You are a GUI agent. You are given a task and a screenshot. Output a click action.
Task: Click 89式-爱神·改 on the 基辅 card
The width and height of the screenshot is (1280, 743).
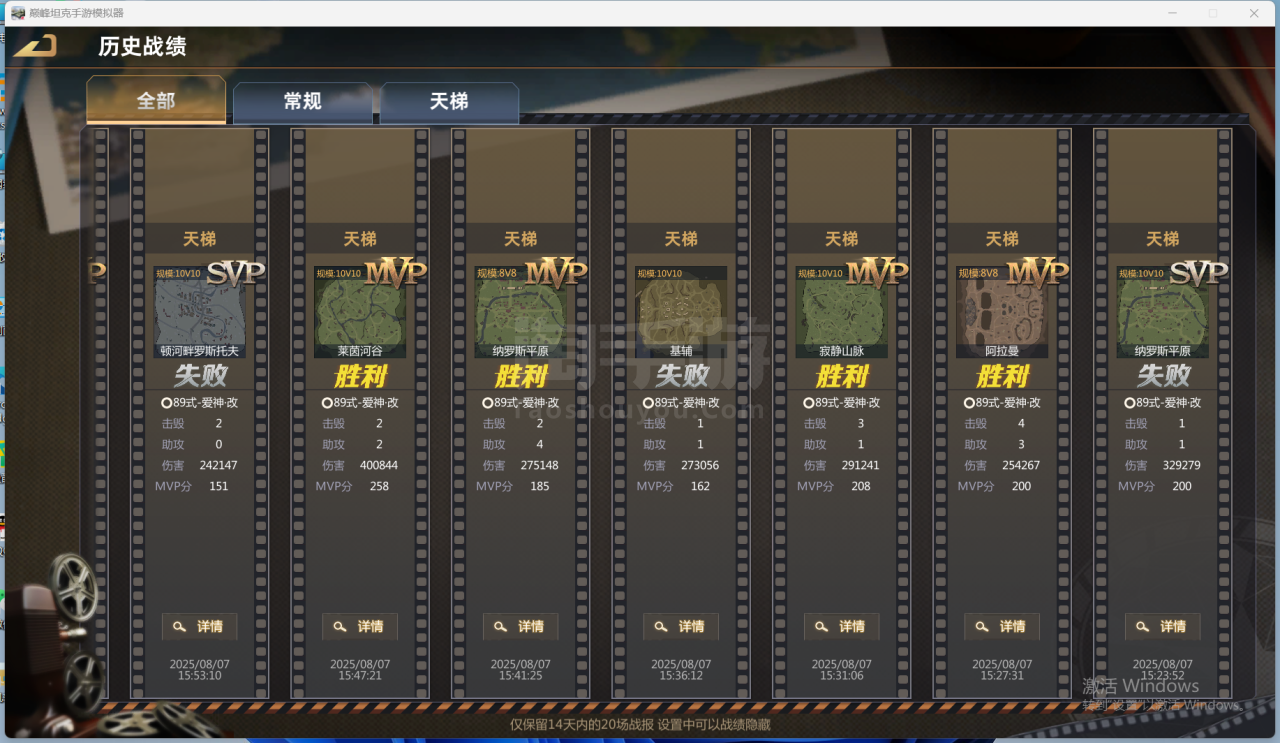(x=681, y=402)
